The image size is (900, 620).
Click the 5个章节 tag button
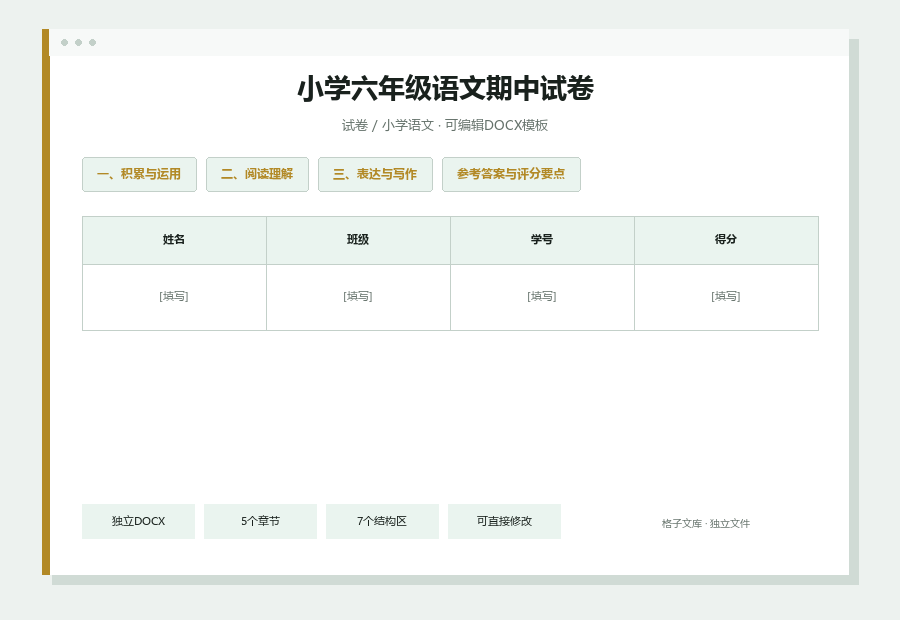point(261,521)
